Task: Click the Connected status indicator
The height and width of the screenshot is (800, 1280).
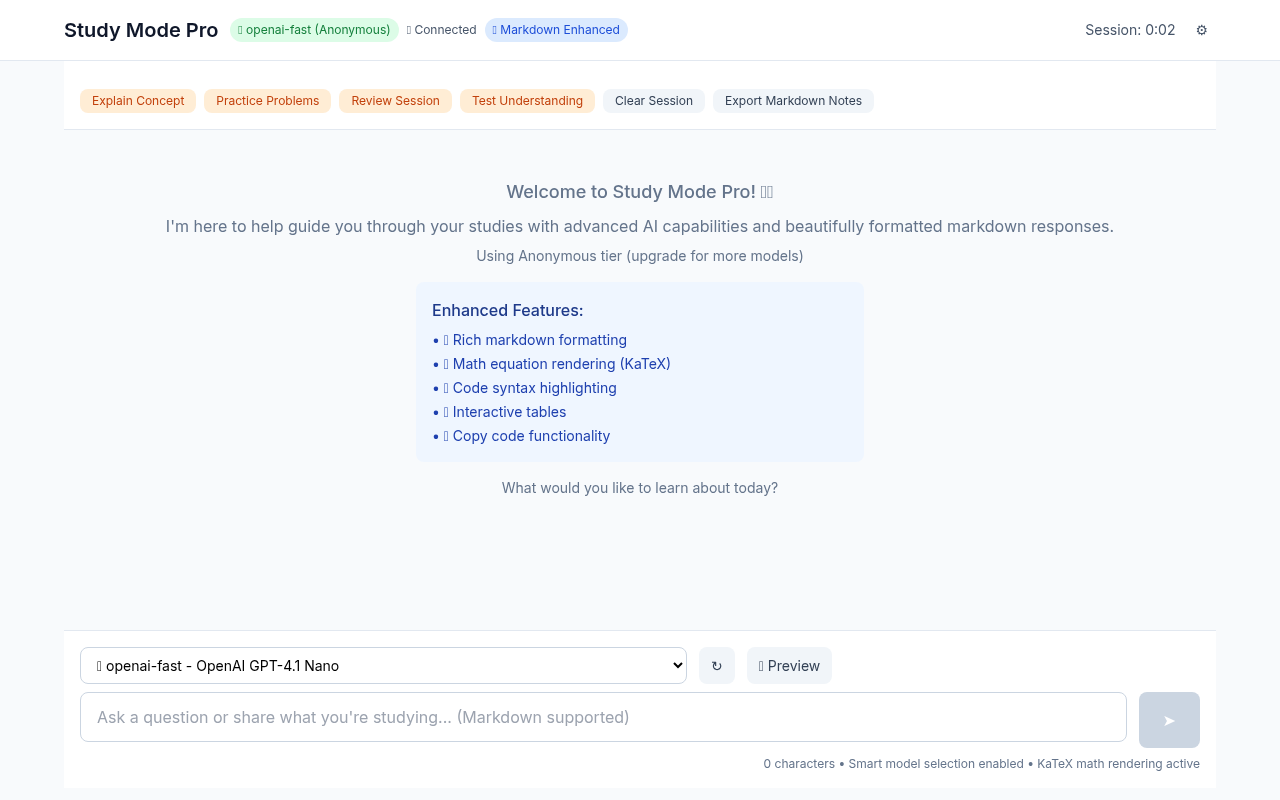Action: 441,30
